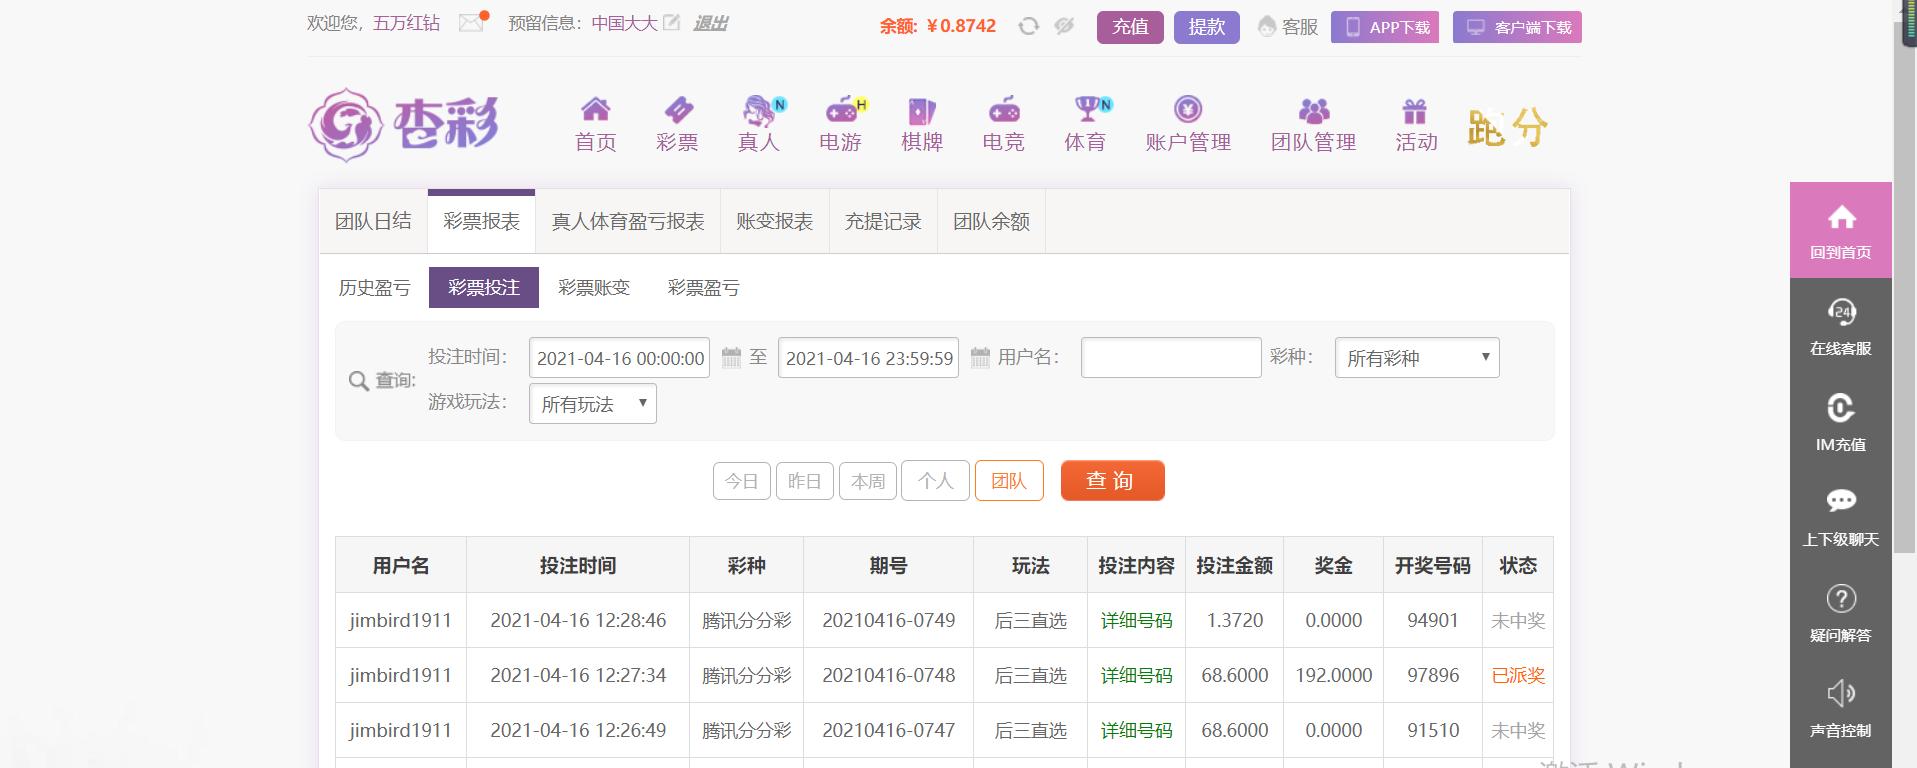Select 历史盈亏 sub-tab
This screenshot has height=768, width=1917.
point(374,288)
